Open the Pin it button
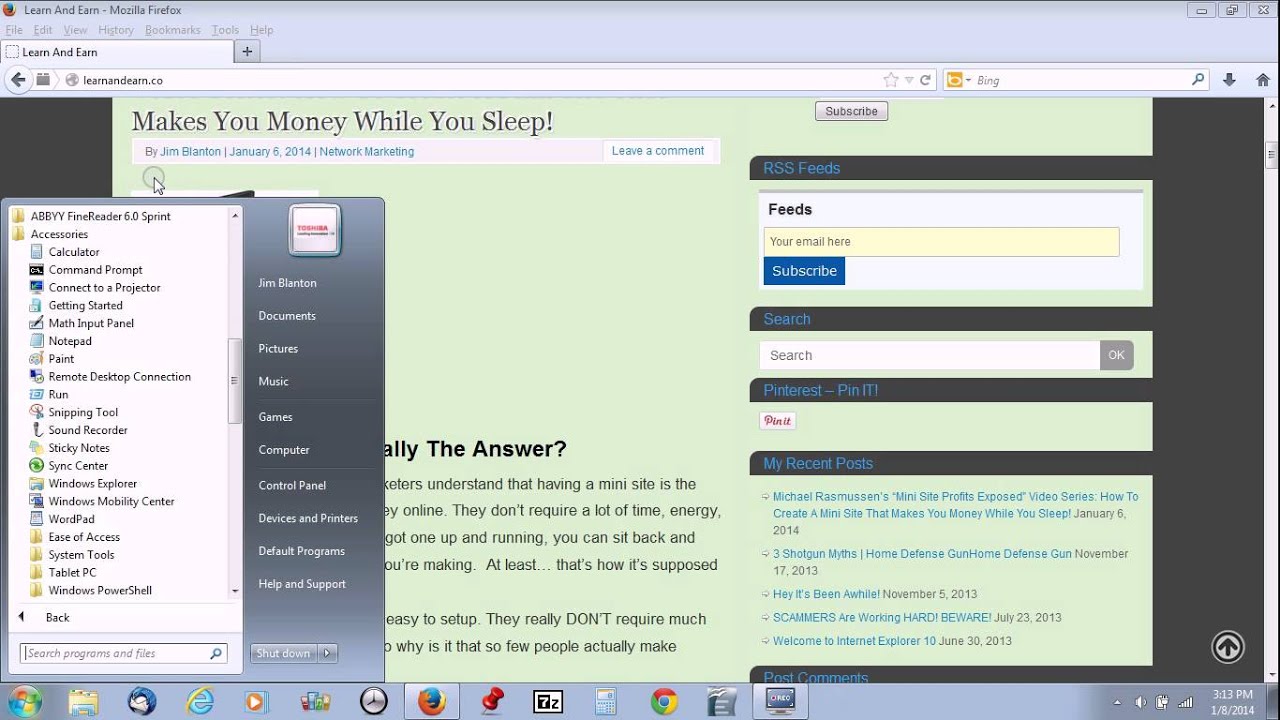Screen dimensions: 1280x720 click(x=777, y=421)
